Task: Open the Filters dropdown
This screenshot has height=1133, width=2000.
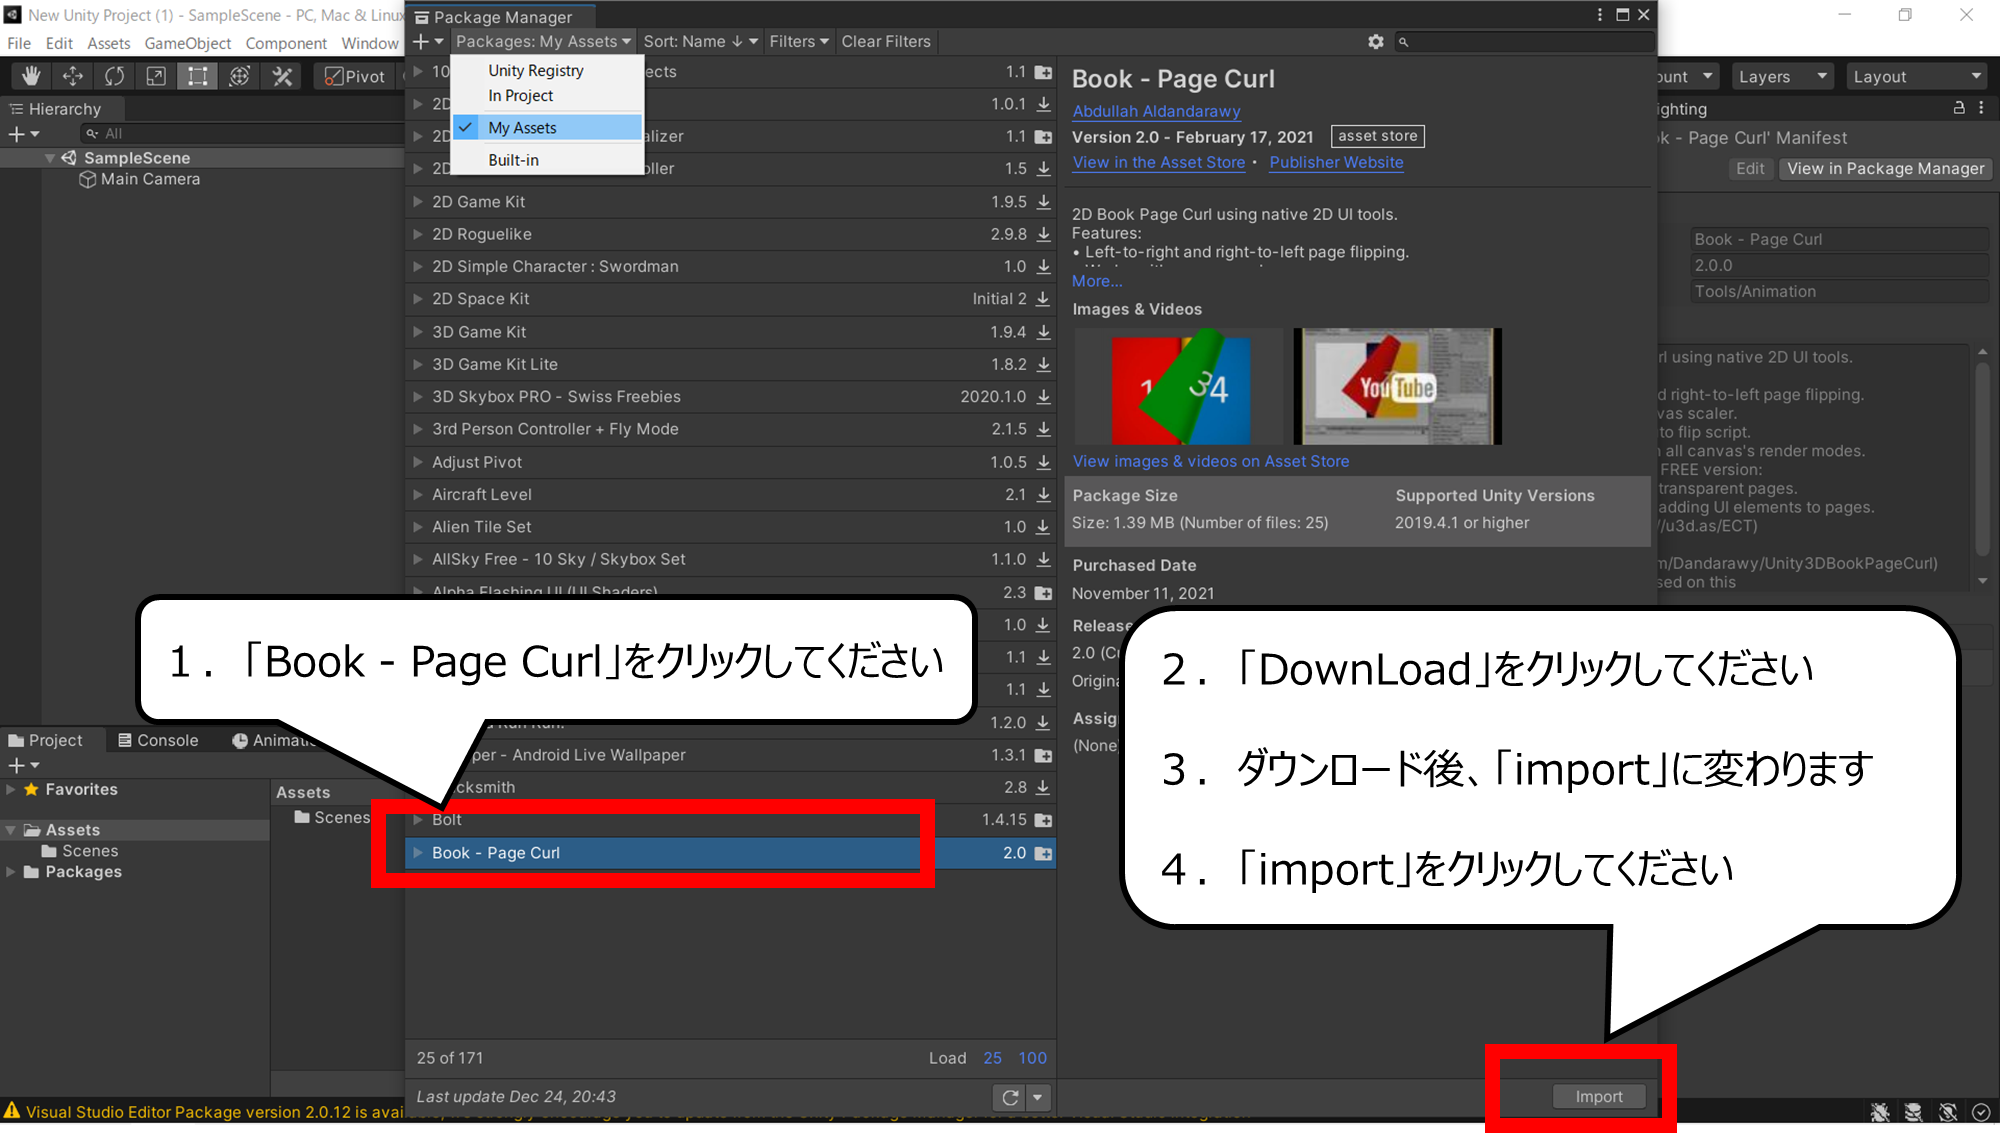Action: pos(798,41)
